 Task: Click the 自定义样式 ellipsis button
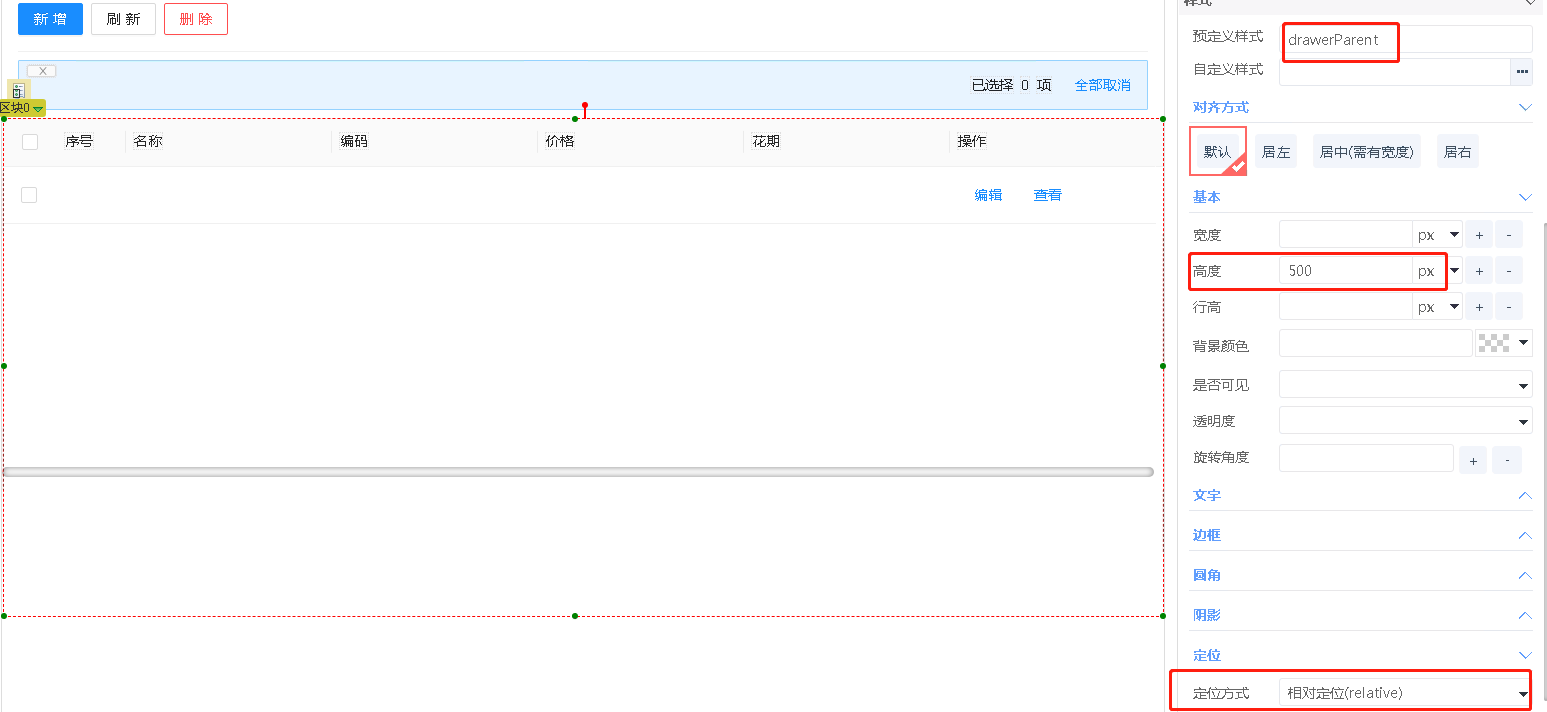[1521, 71]
